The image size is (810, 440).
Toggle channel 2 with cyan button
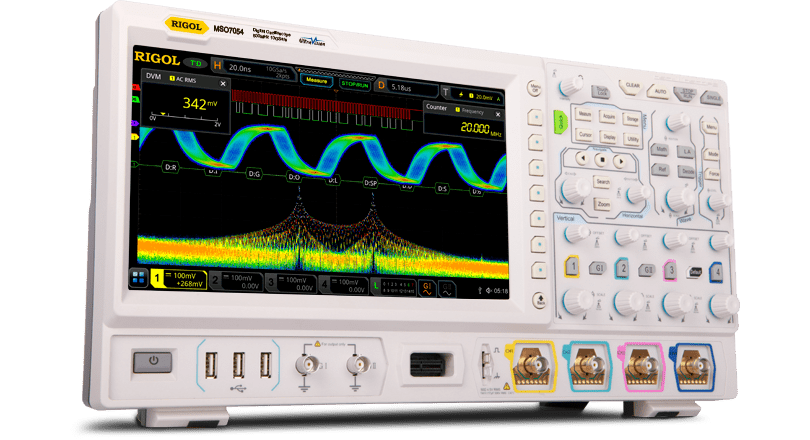coord(622,268)
